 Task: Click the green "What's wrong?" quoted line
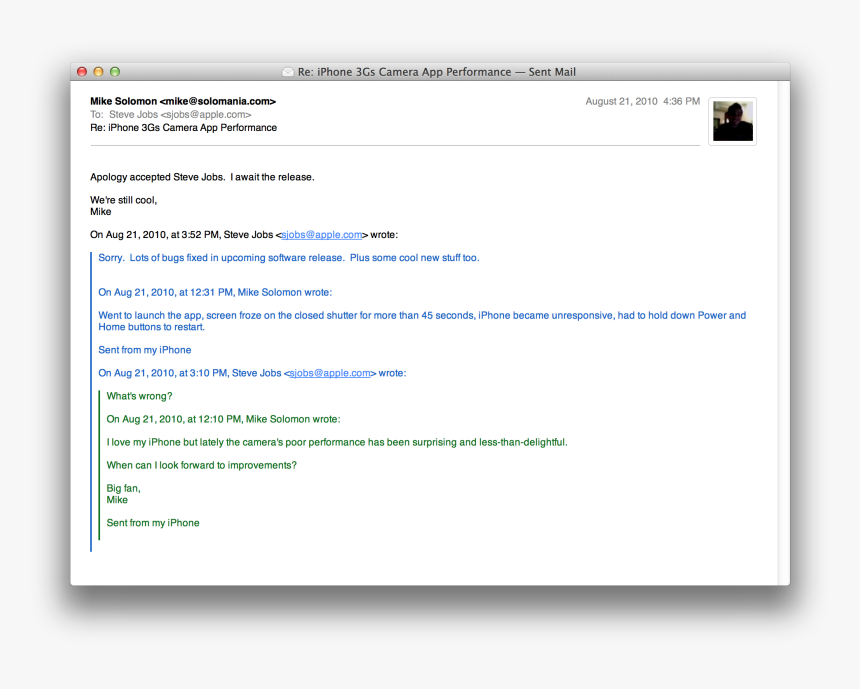coord(139,396)
